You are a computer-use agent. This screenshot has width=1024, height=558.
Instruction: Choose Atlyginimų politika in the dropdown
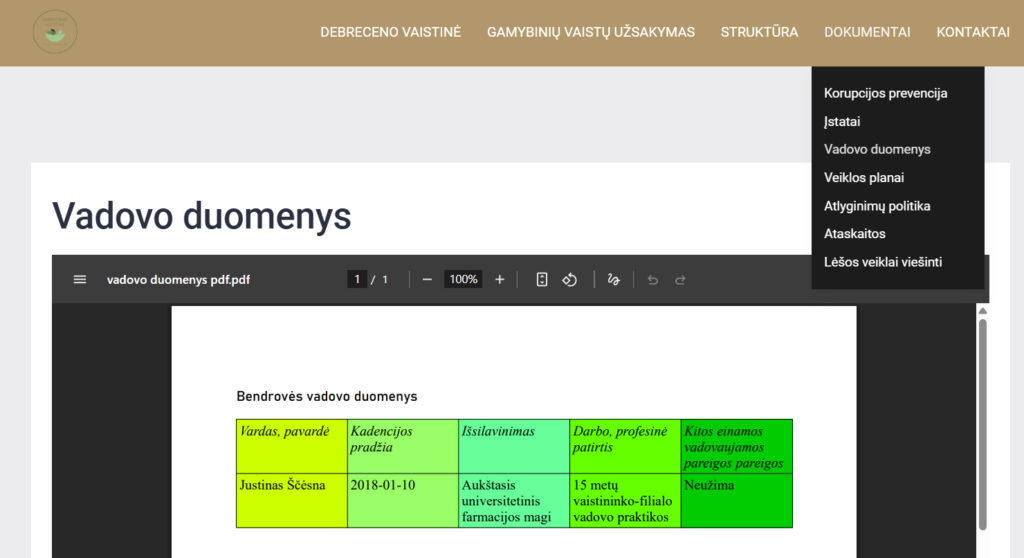[877, 206]
